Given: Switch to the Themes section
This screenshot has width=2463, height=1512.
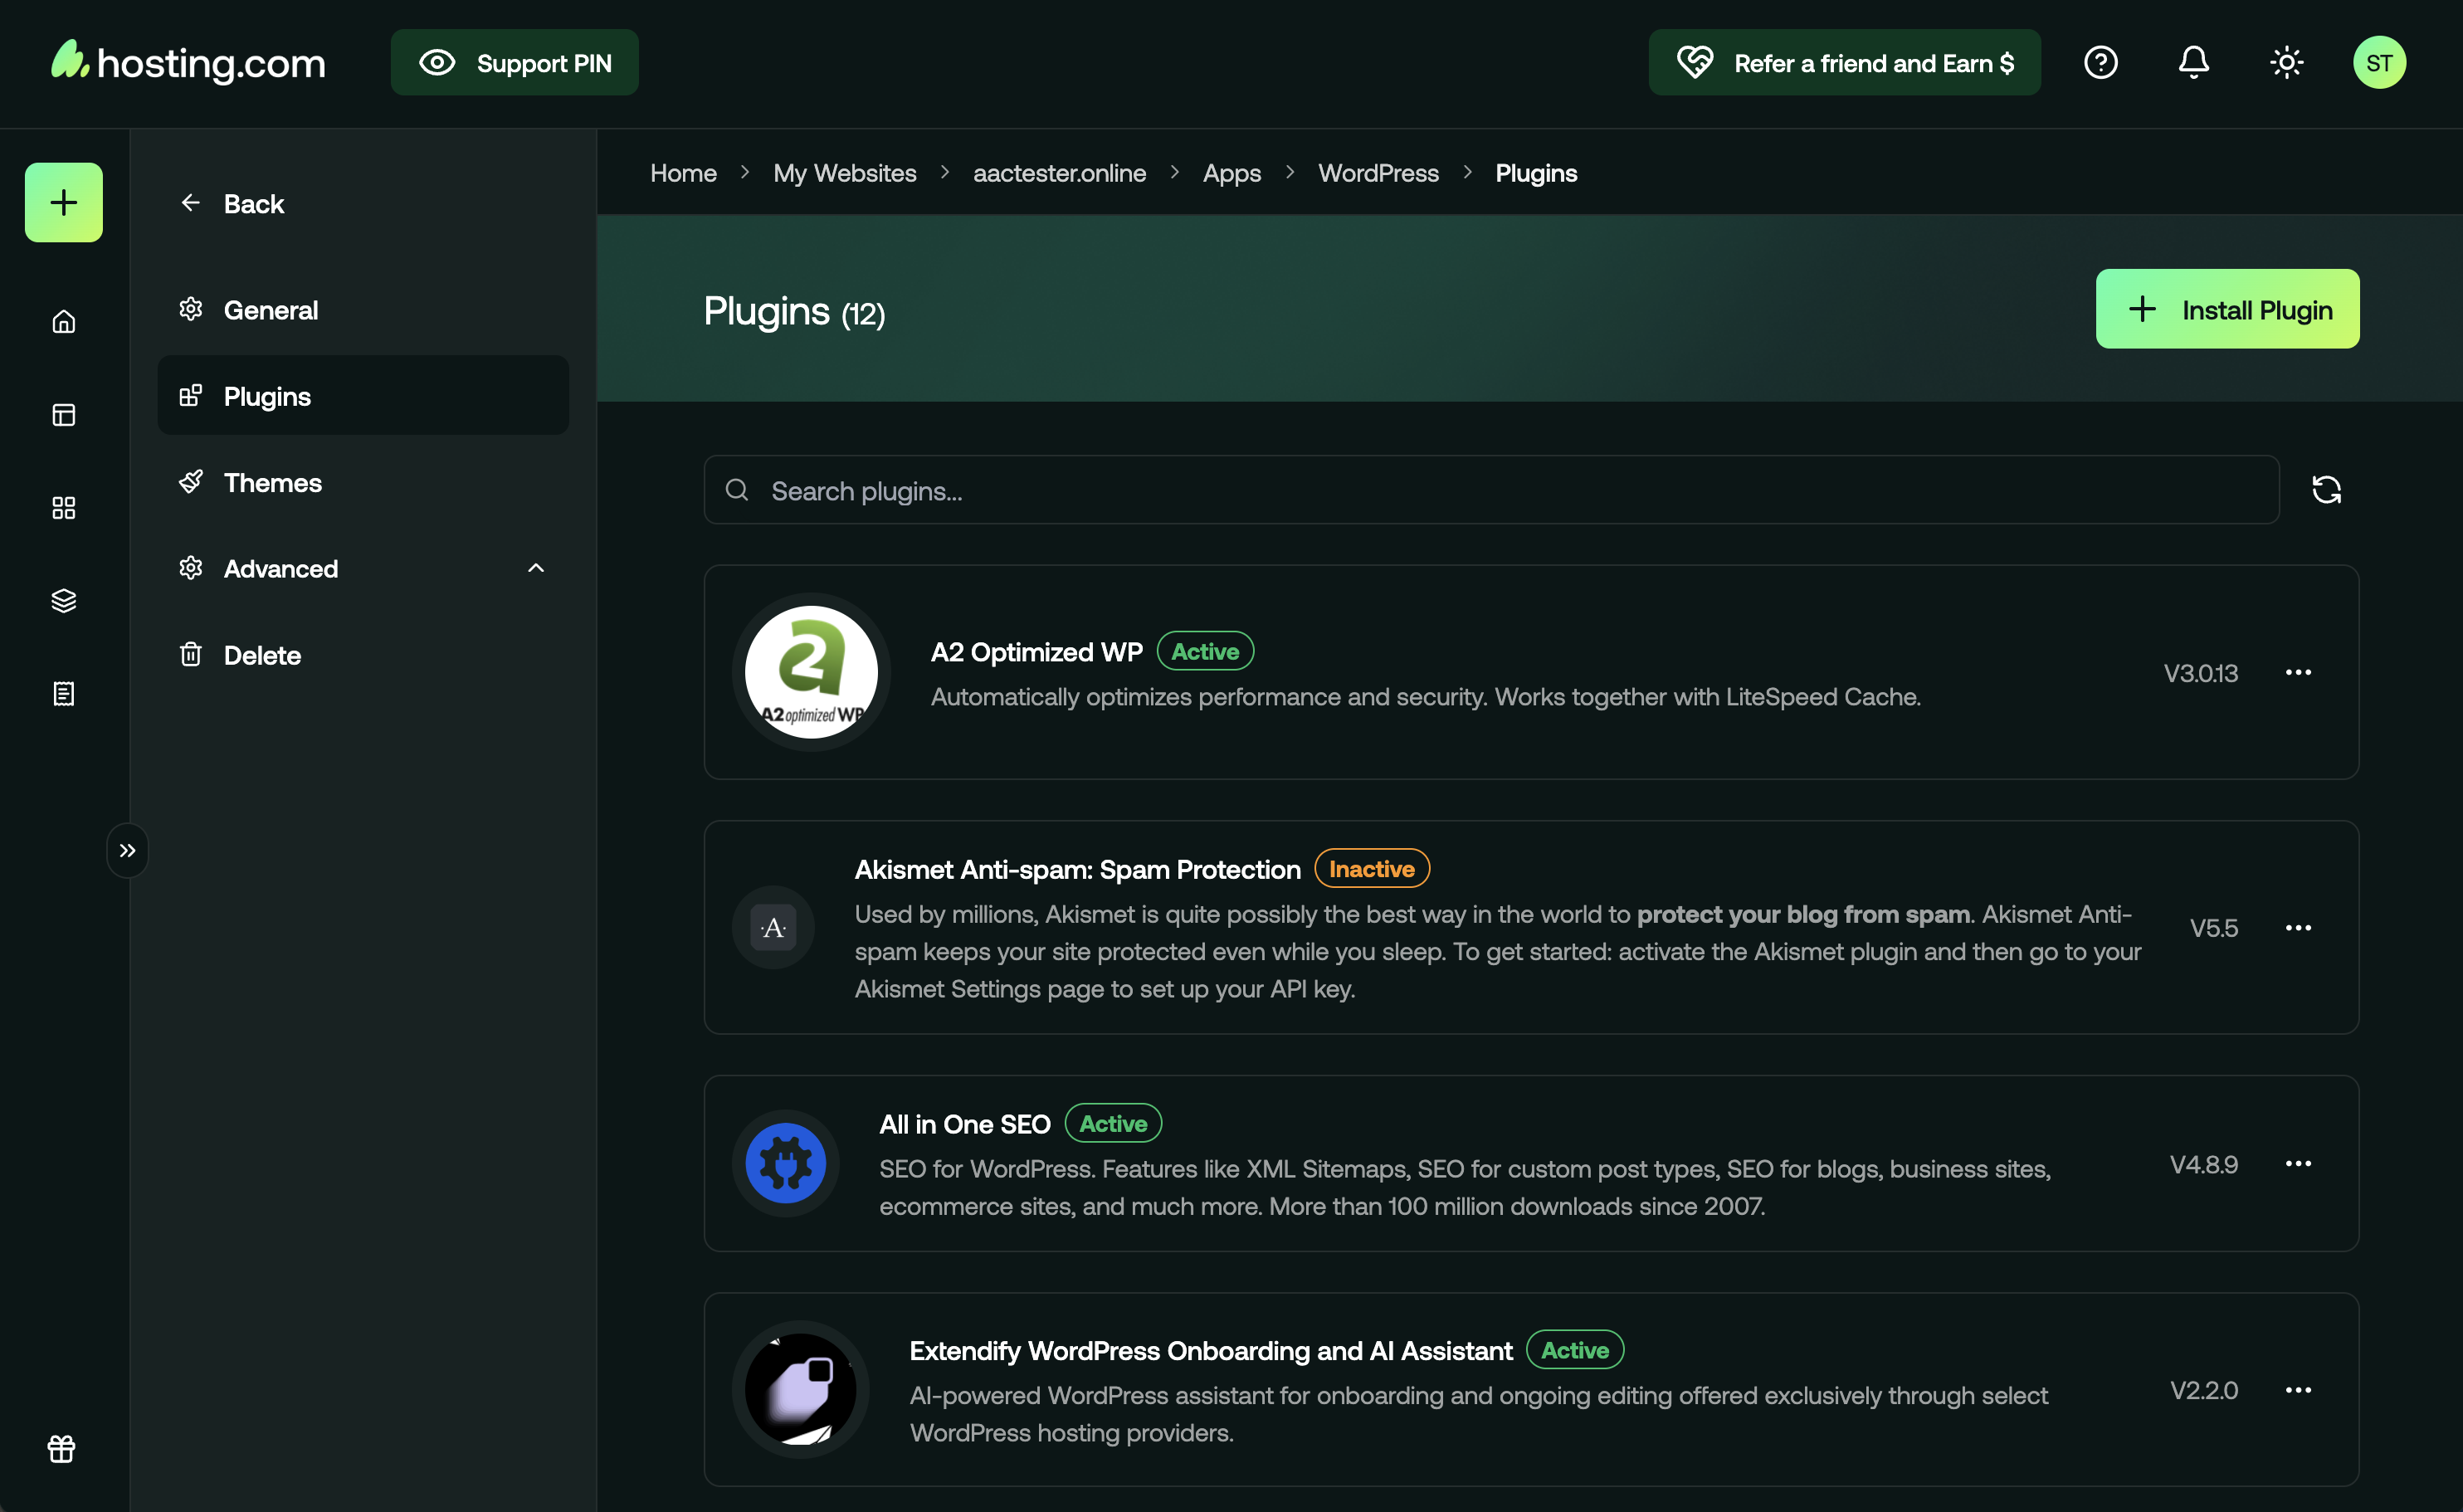Looking at the screenshot, I should [273, 483].
